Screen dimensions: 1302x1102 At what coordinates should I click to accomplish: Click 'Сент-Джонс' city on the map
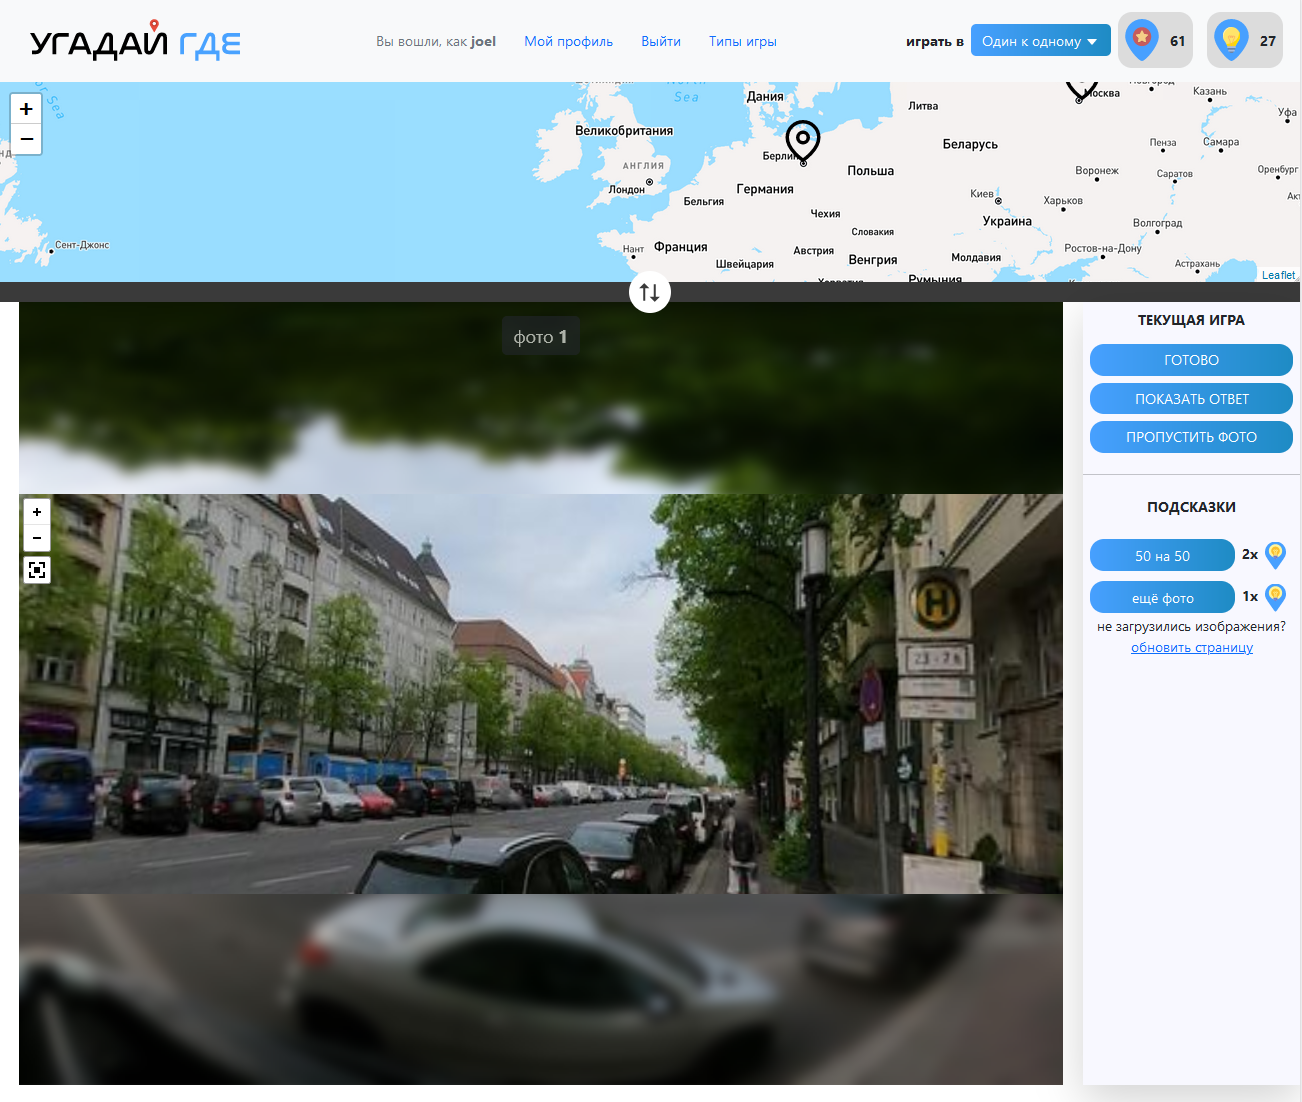pos(82,245)
